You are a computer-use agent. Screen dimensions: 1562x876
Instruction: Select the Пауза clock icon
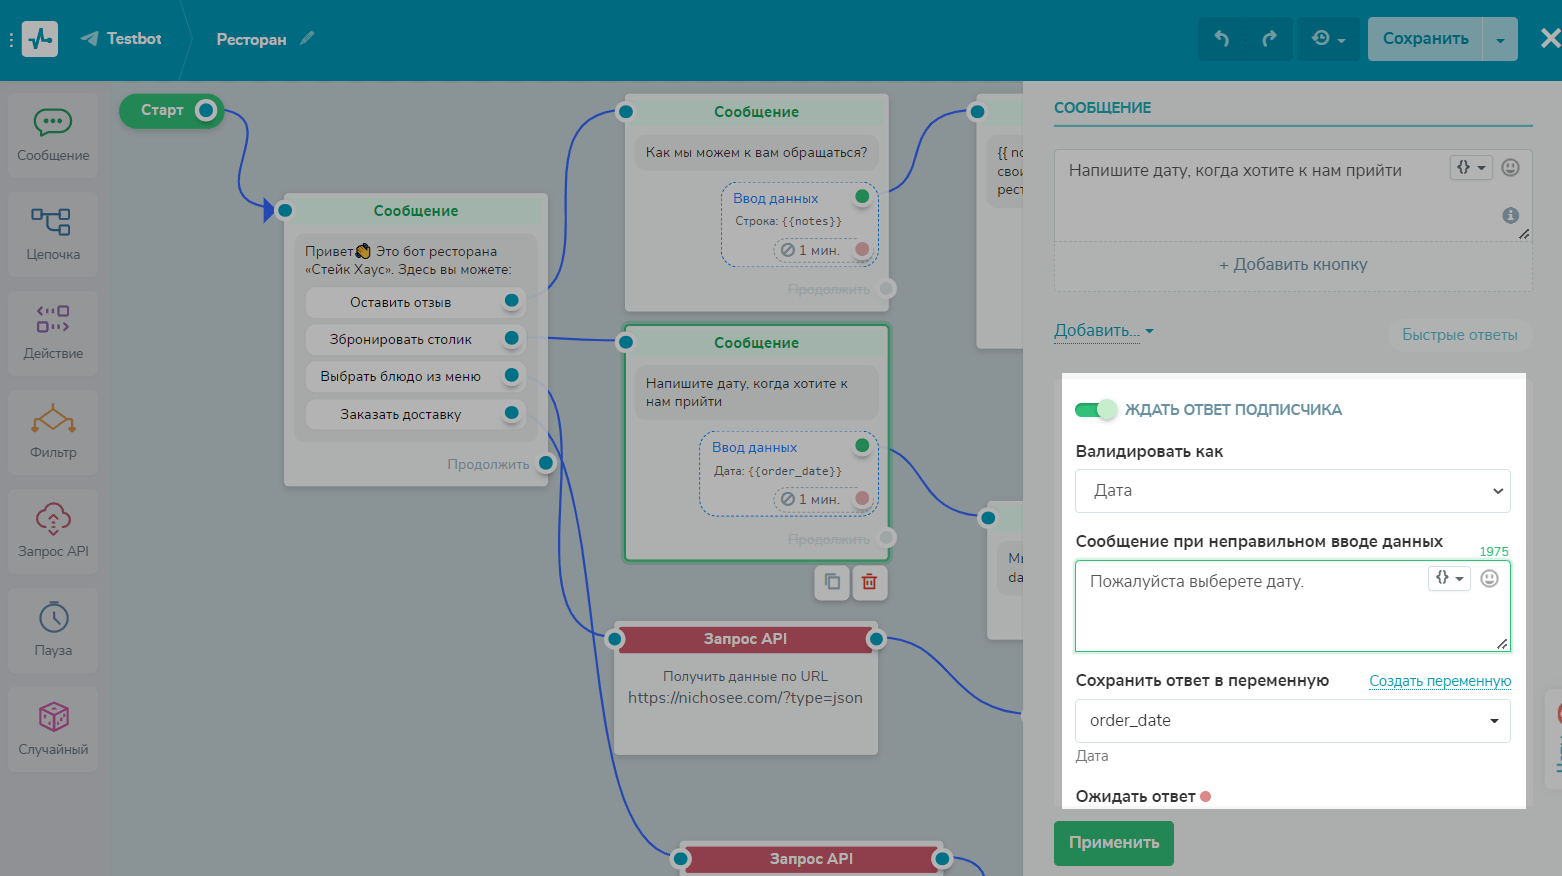click(x=53, y=618)
